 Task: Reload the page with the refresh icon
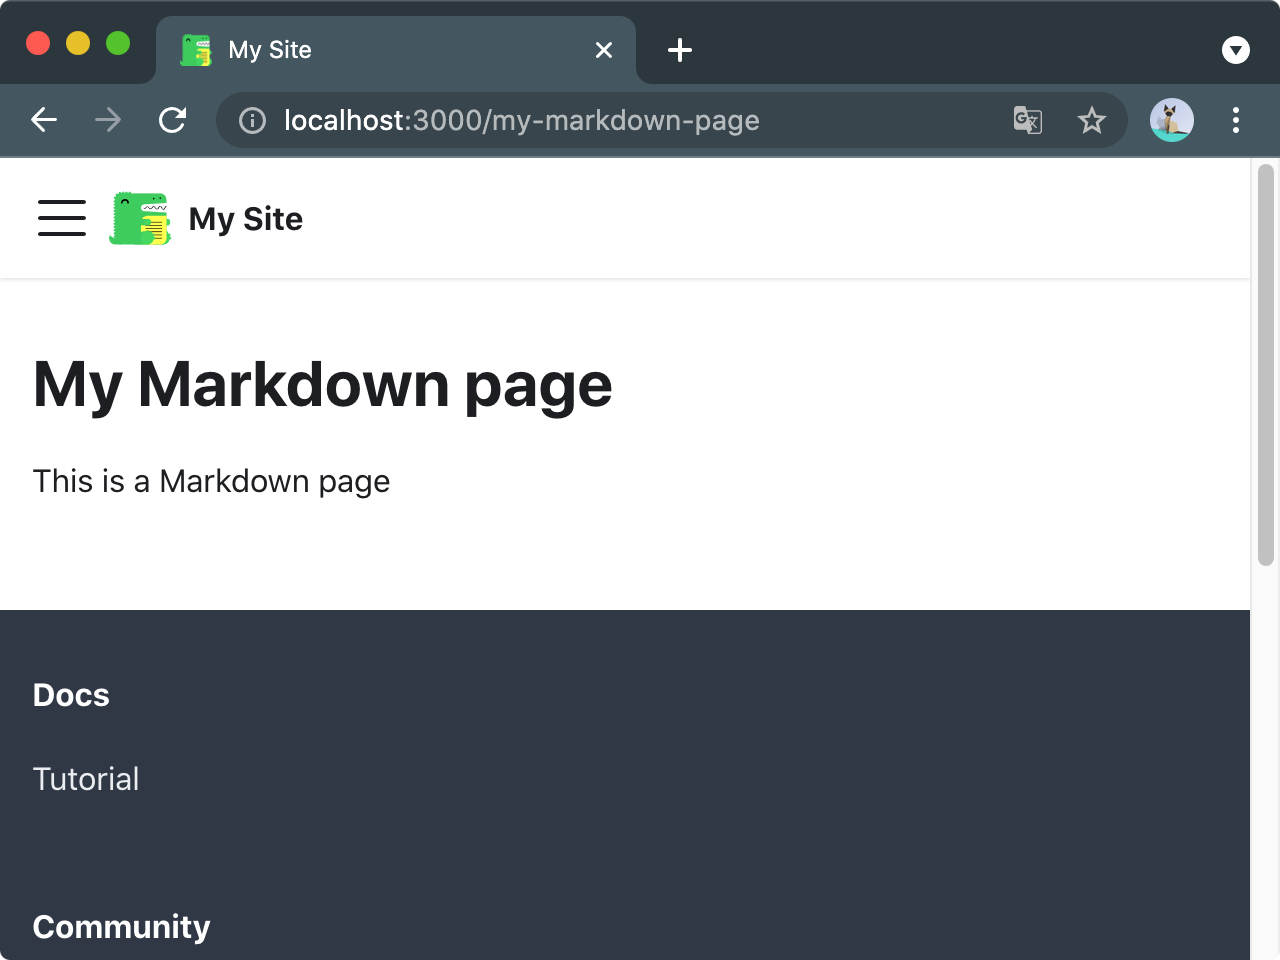point(172,120)
